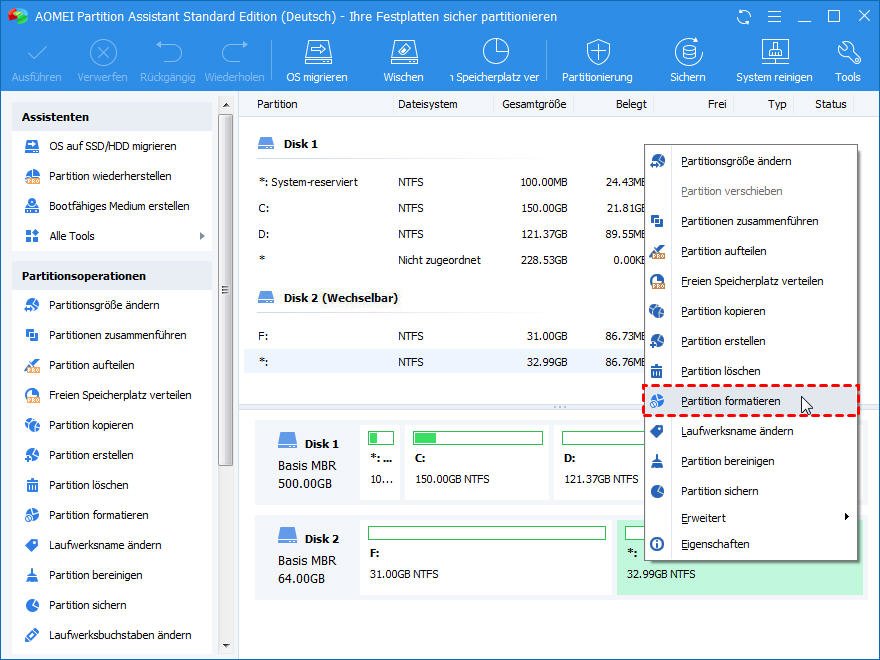Click the Ausführen checkmark icon
The width and height of the screenshot is (880, 660).
click(x=37, y=53)
